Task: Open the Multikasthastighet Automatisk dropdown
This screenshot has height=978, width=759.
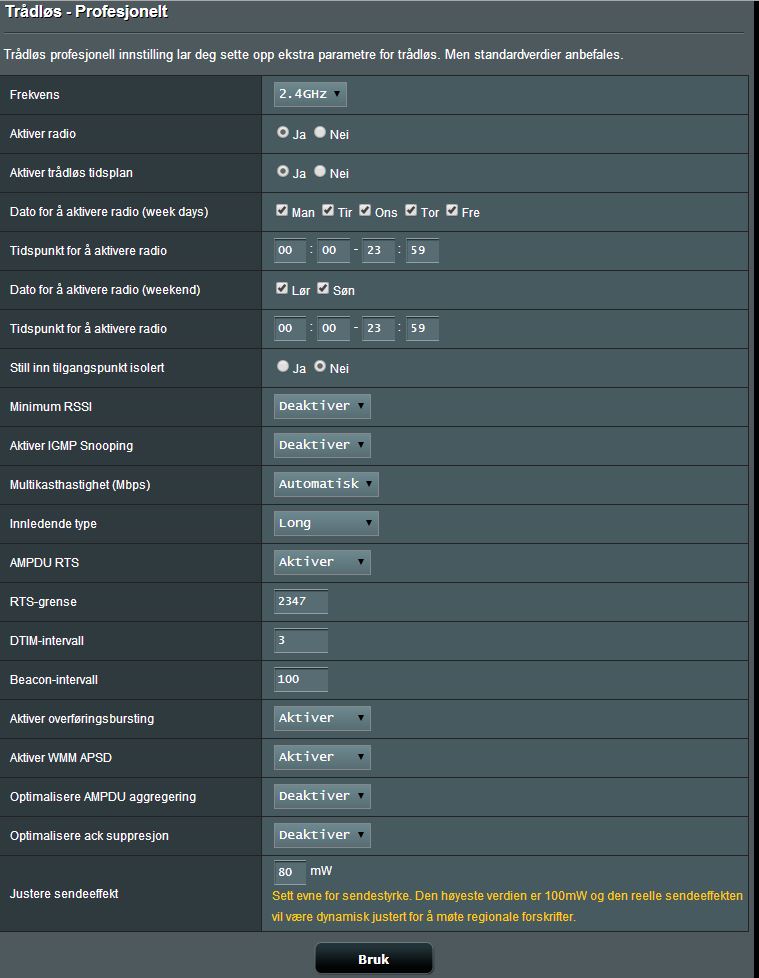Action: click(x=326, y=484)
